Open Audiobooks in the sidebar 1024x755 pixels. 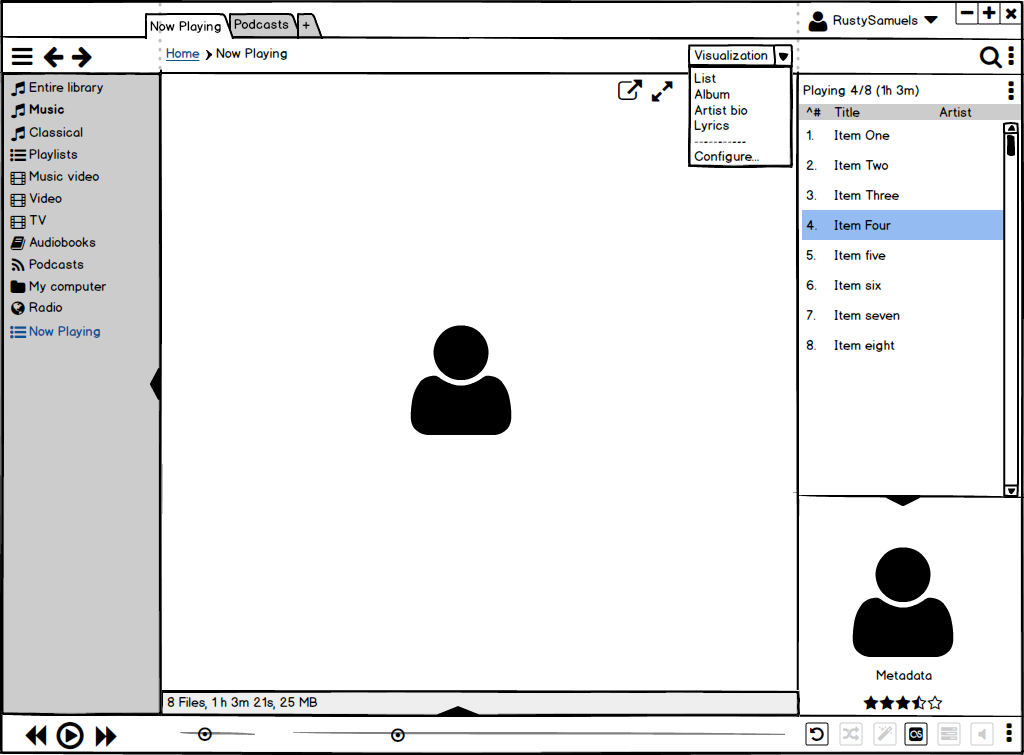point(61,243)
